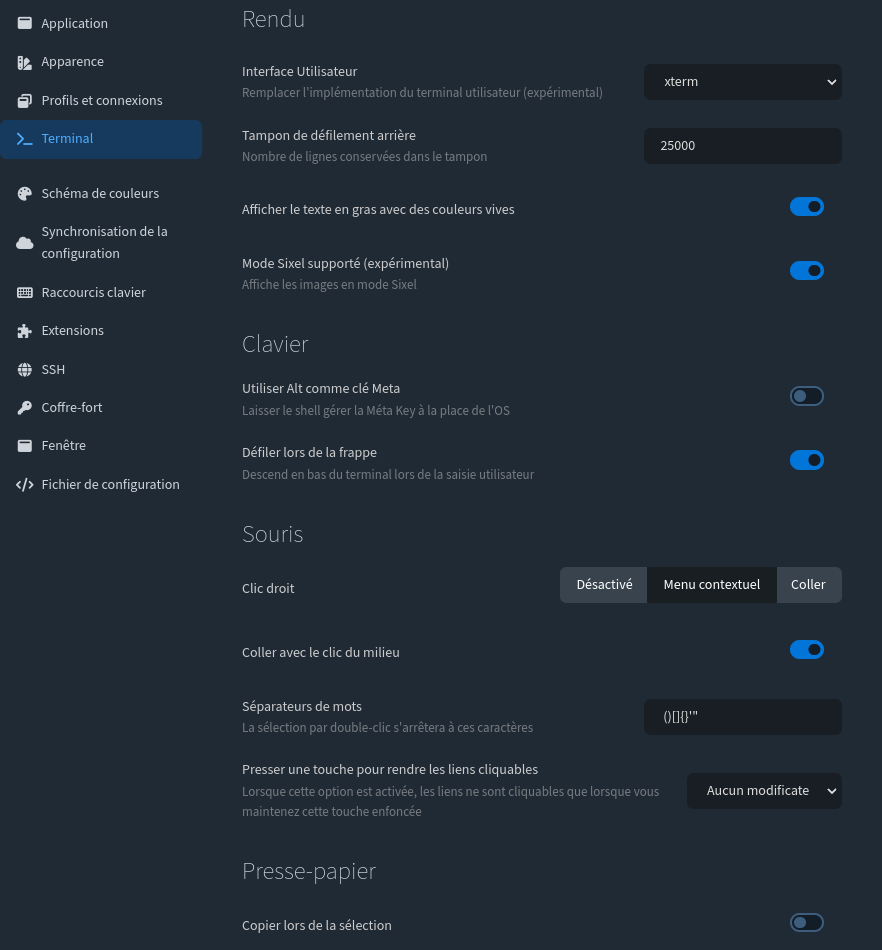
Task: Click the Application window icon in sidebar
Action: (25, 23)
